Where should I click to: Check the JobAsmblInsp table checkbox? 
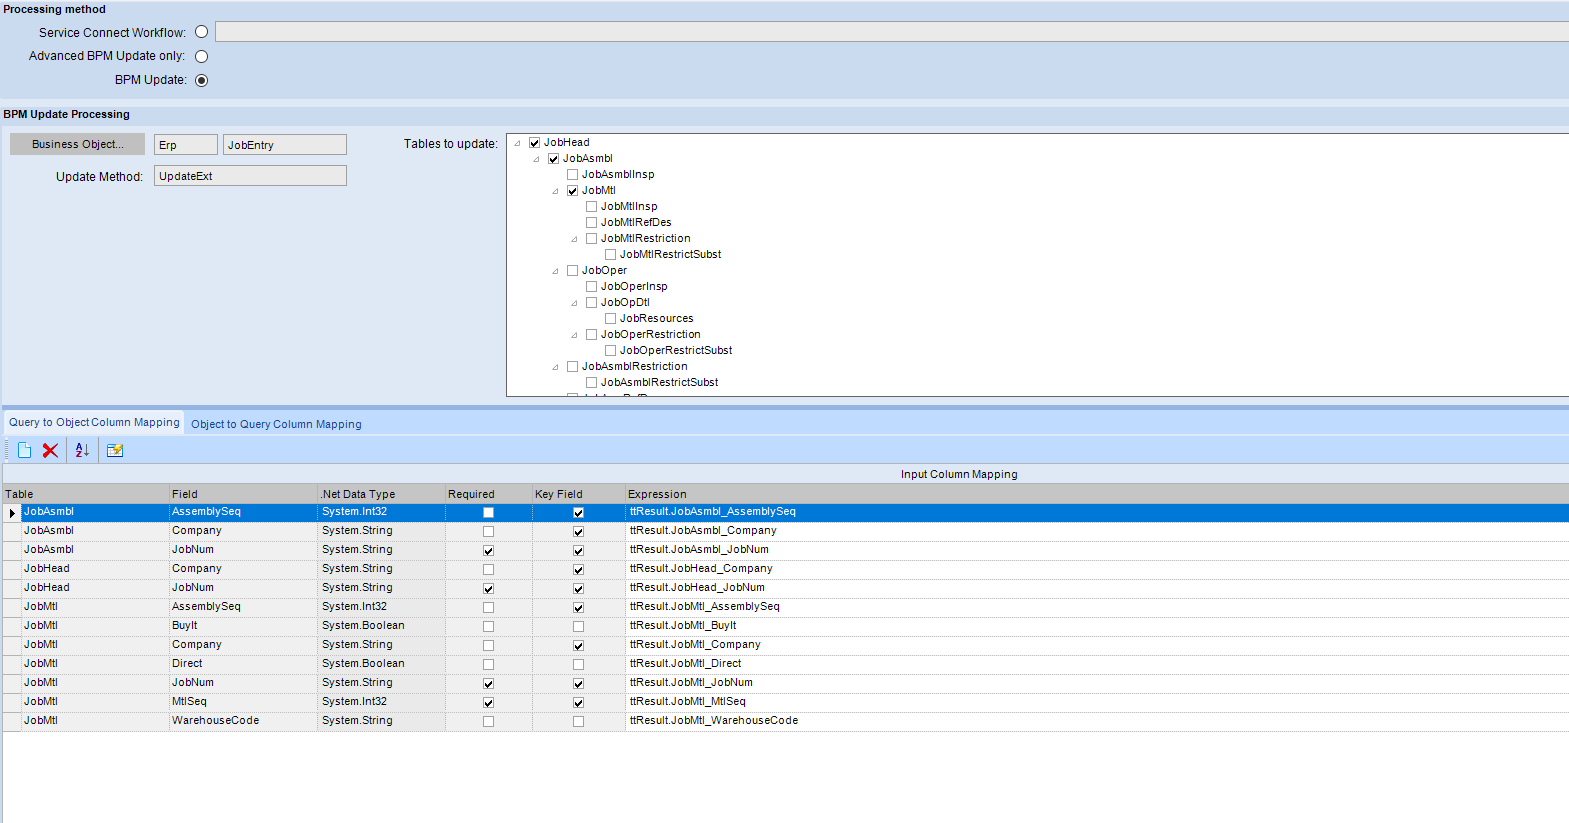point(572,175)
